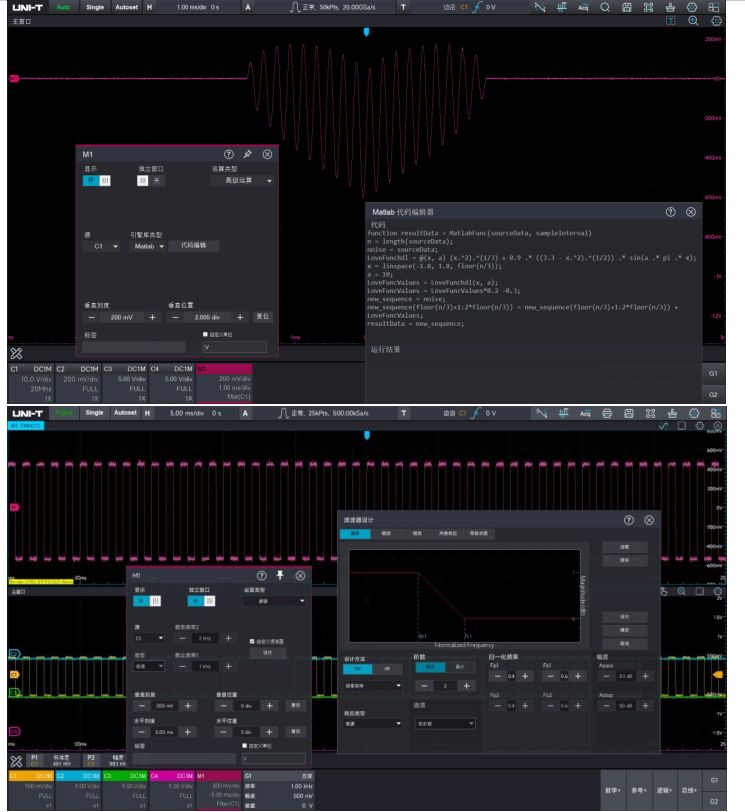Click the help icon in filter design dialog
Image resolution: width=745 pixels, height=812 pixels.
[629, 520]
